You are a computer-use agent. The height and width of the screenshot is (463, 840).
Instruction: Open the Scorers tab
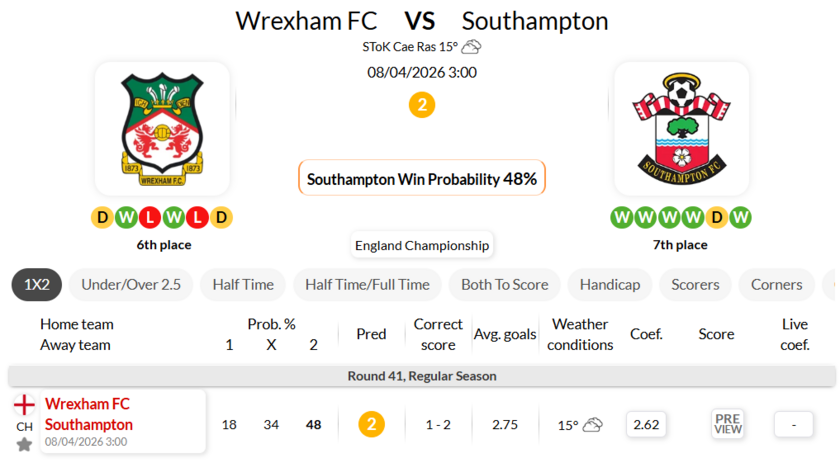[x=695, y=285]
